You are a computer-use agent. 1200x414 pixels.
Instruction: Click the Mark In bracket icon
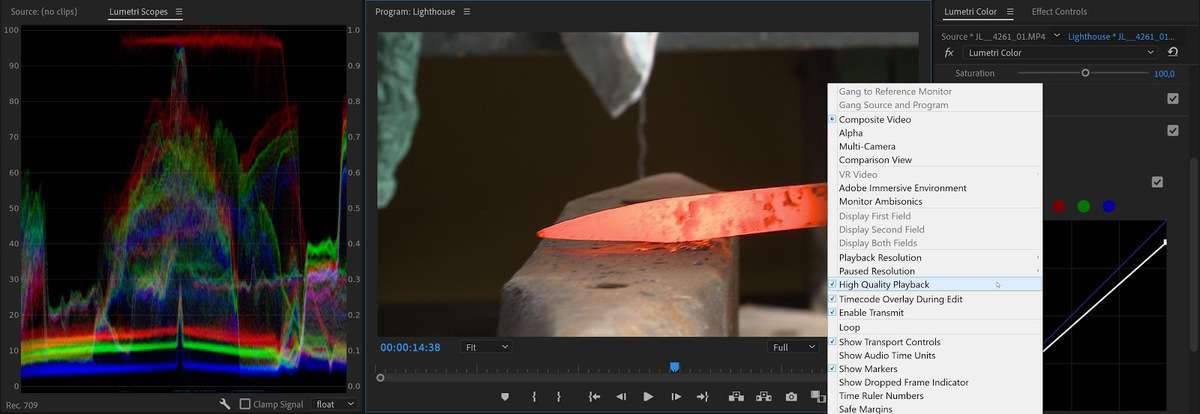(534, 397)
